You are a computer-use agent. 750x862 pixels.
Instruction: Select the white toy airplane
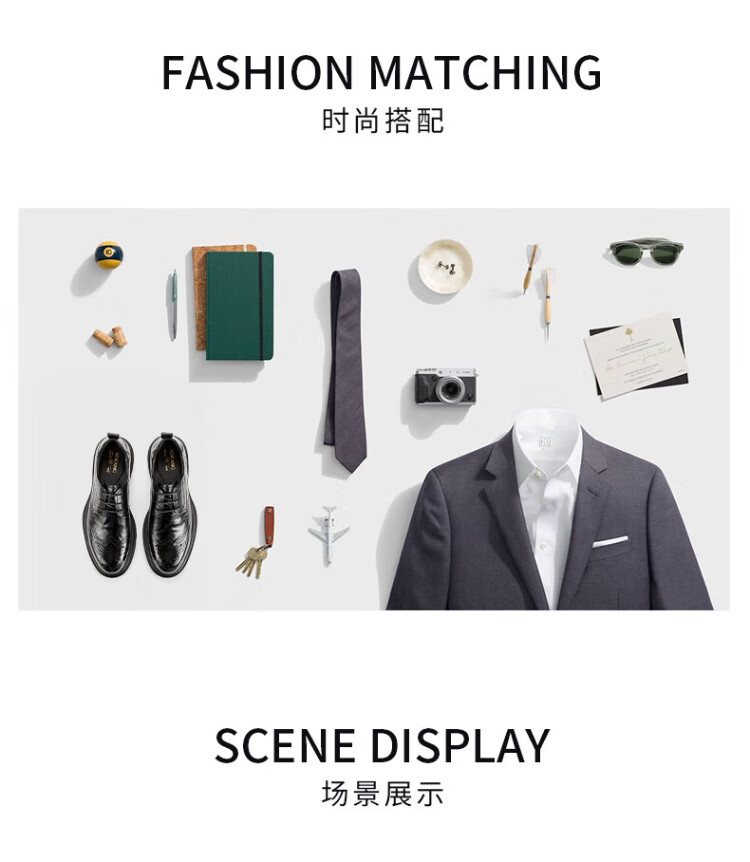329,534
